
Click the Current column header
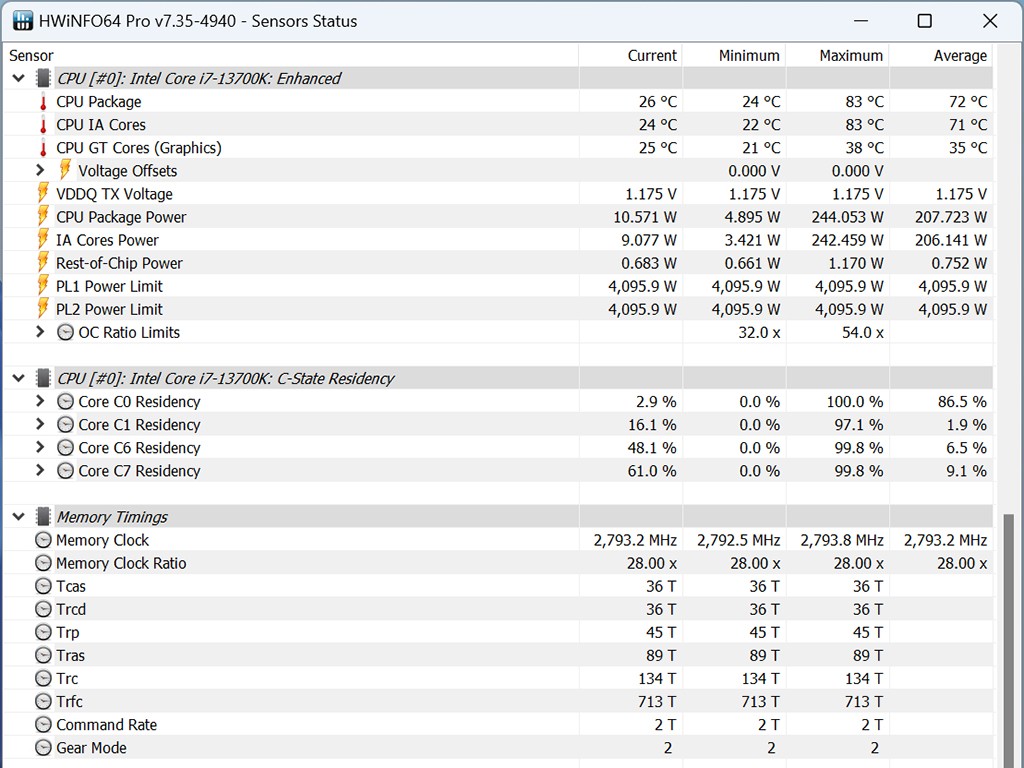point(652,56)
